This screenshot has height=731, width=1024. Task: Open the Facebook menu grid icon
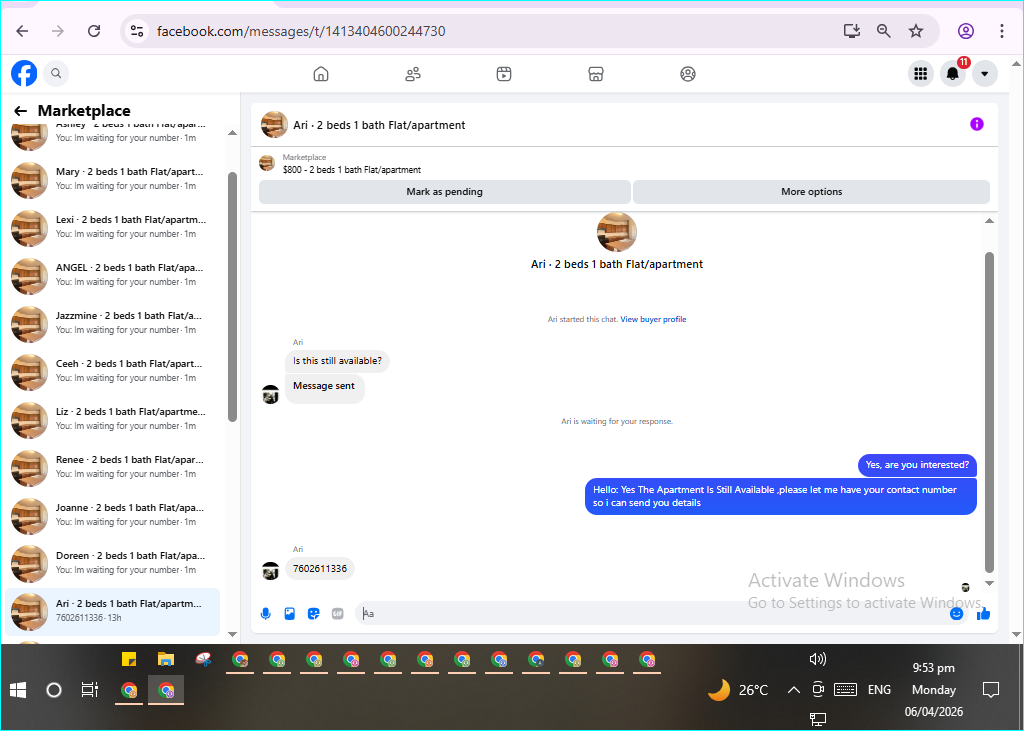(921, 74)
